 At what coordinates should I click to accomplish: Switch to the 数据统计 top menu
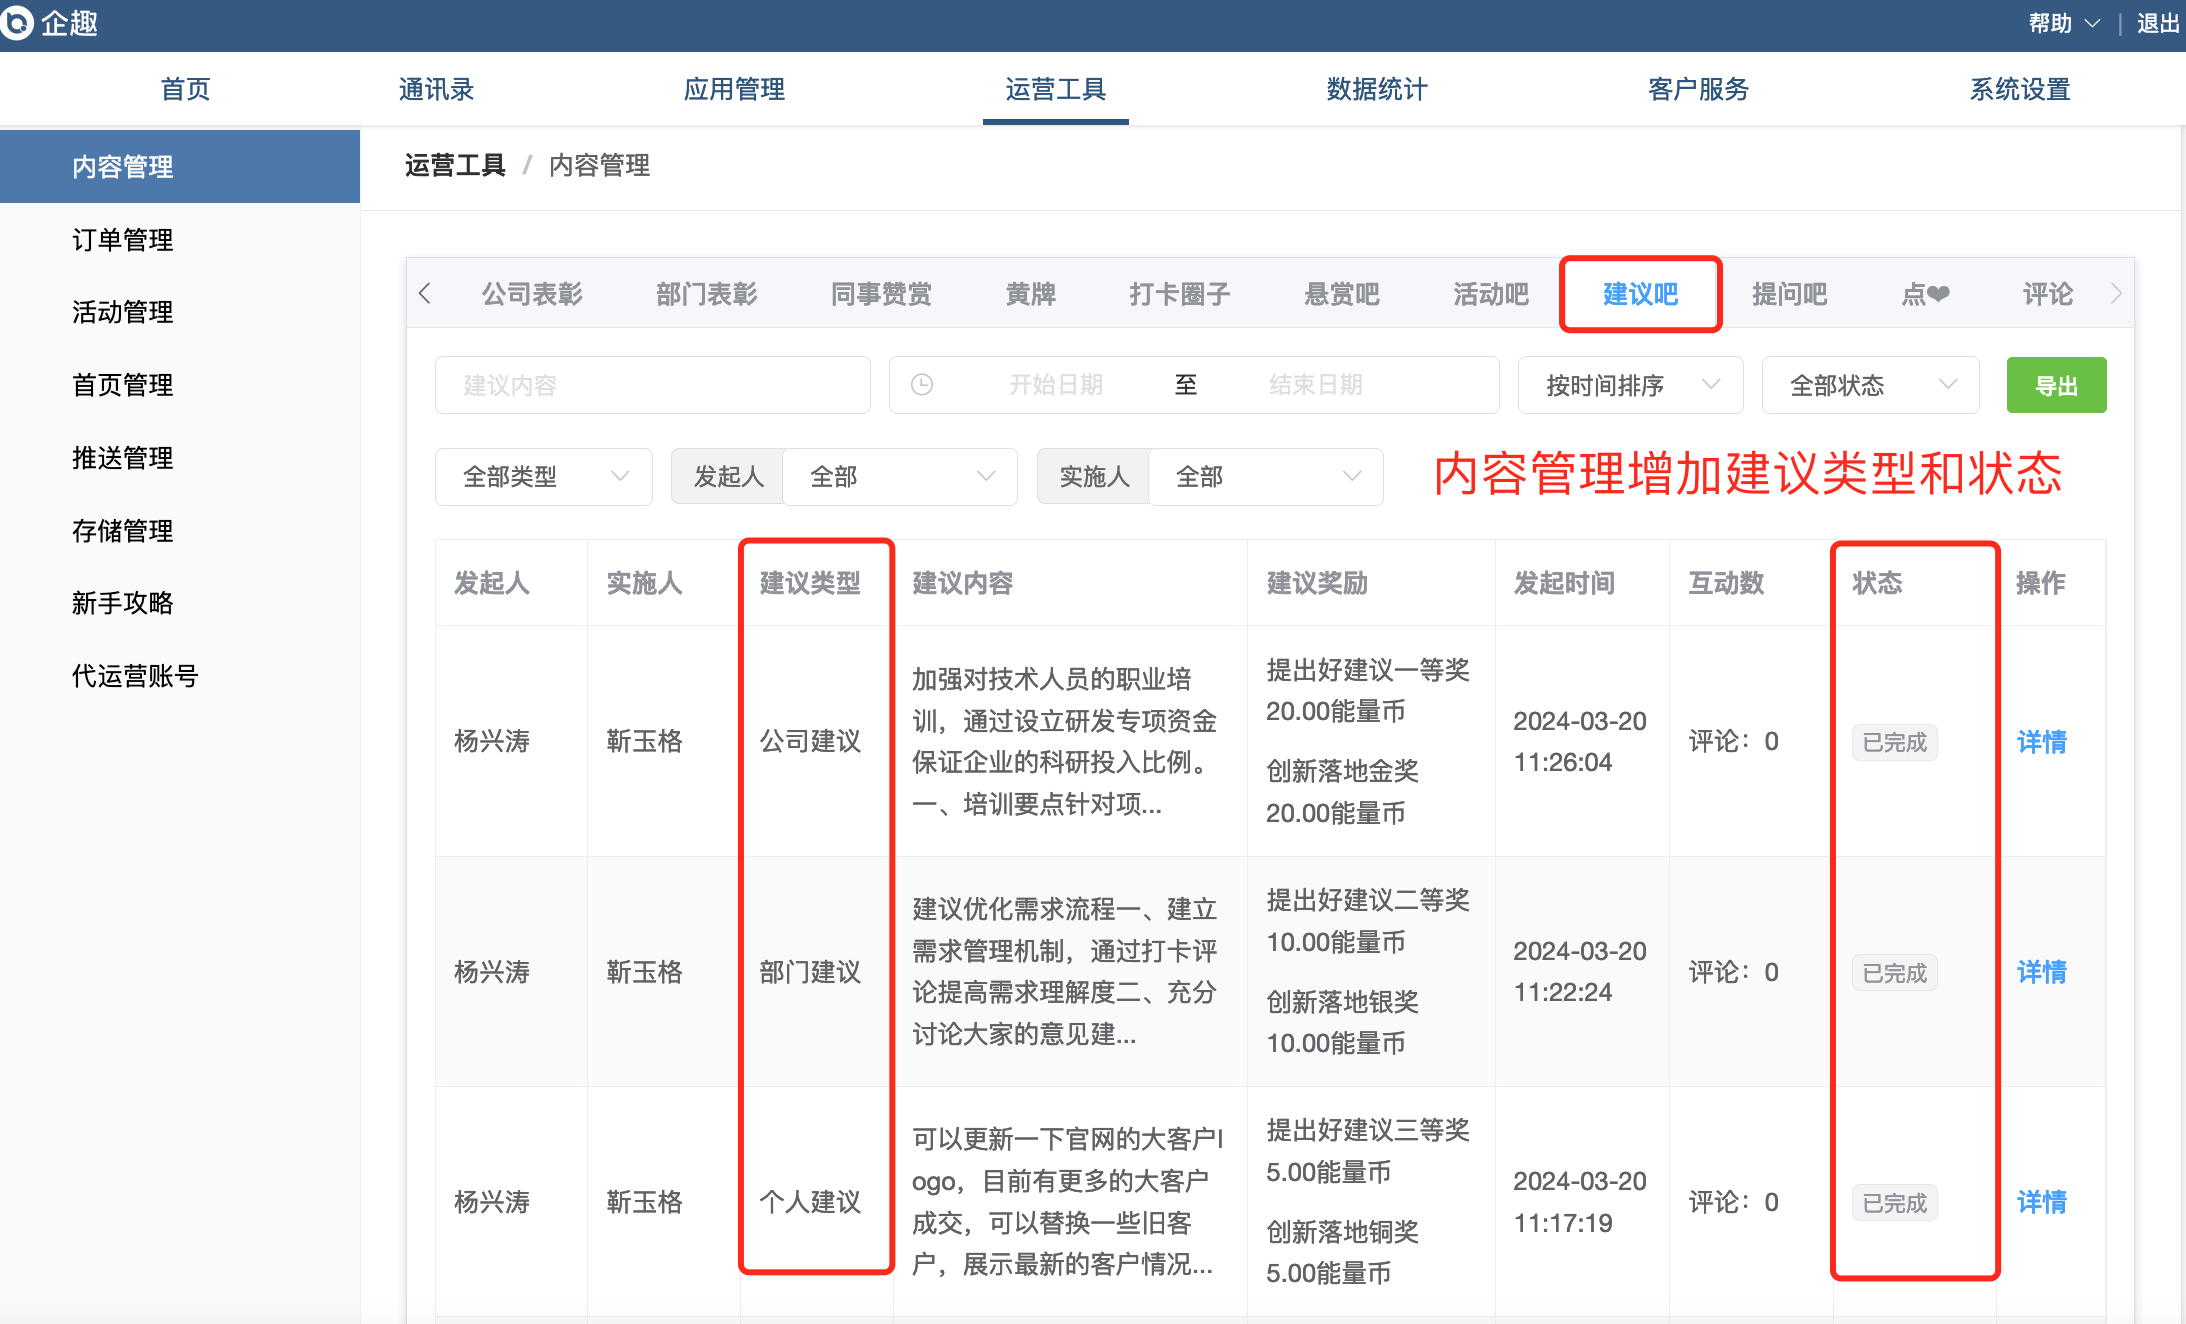click(1377, 89)
